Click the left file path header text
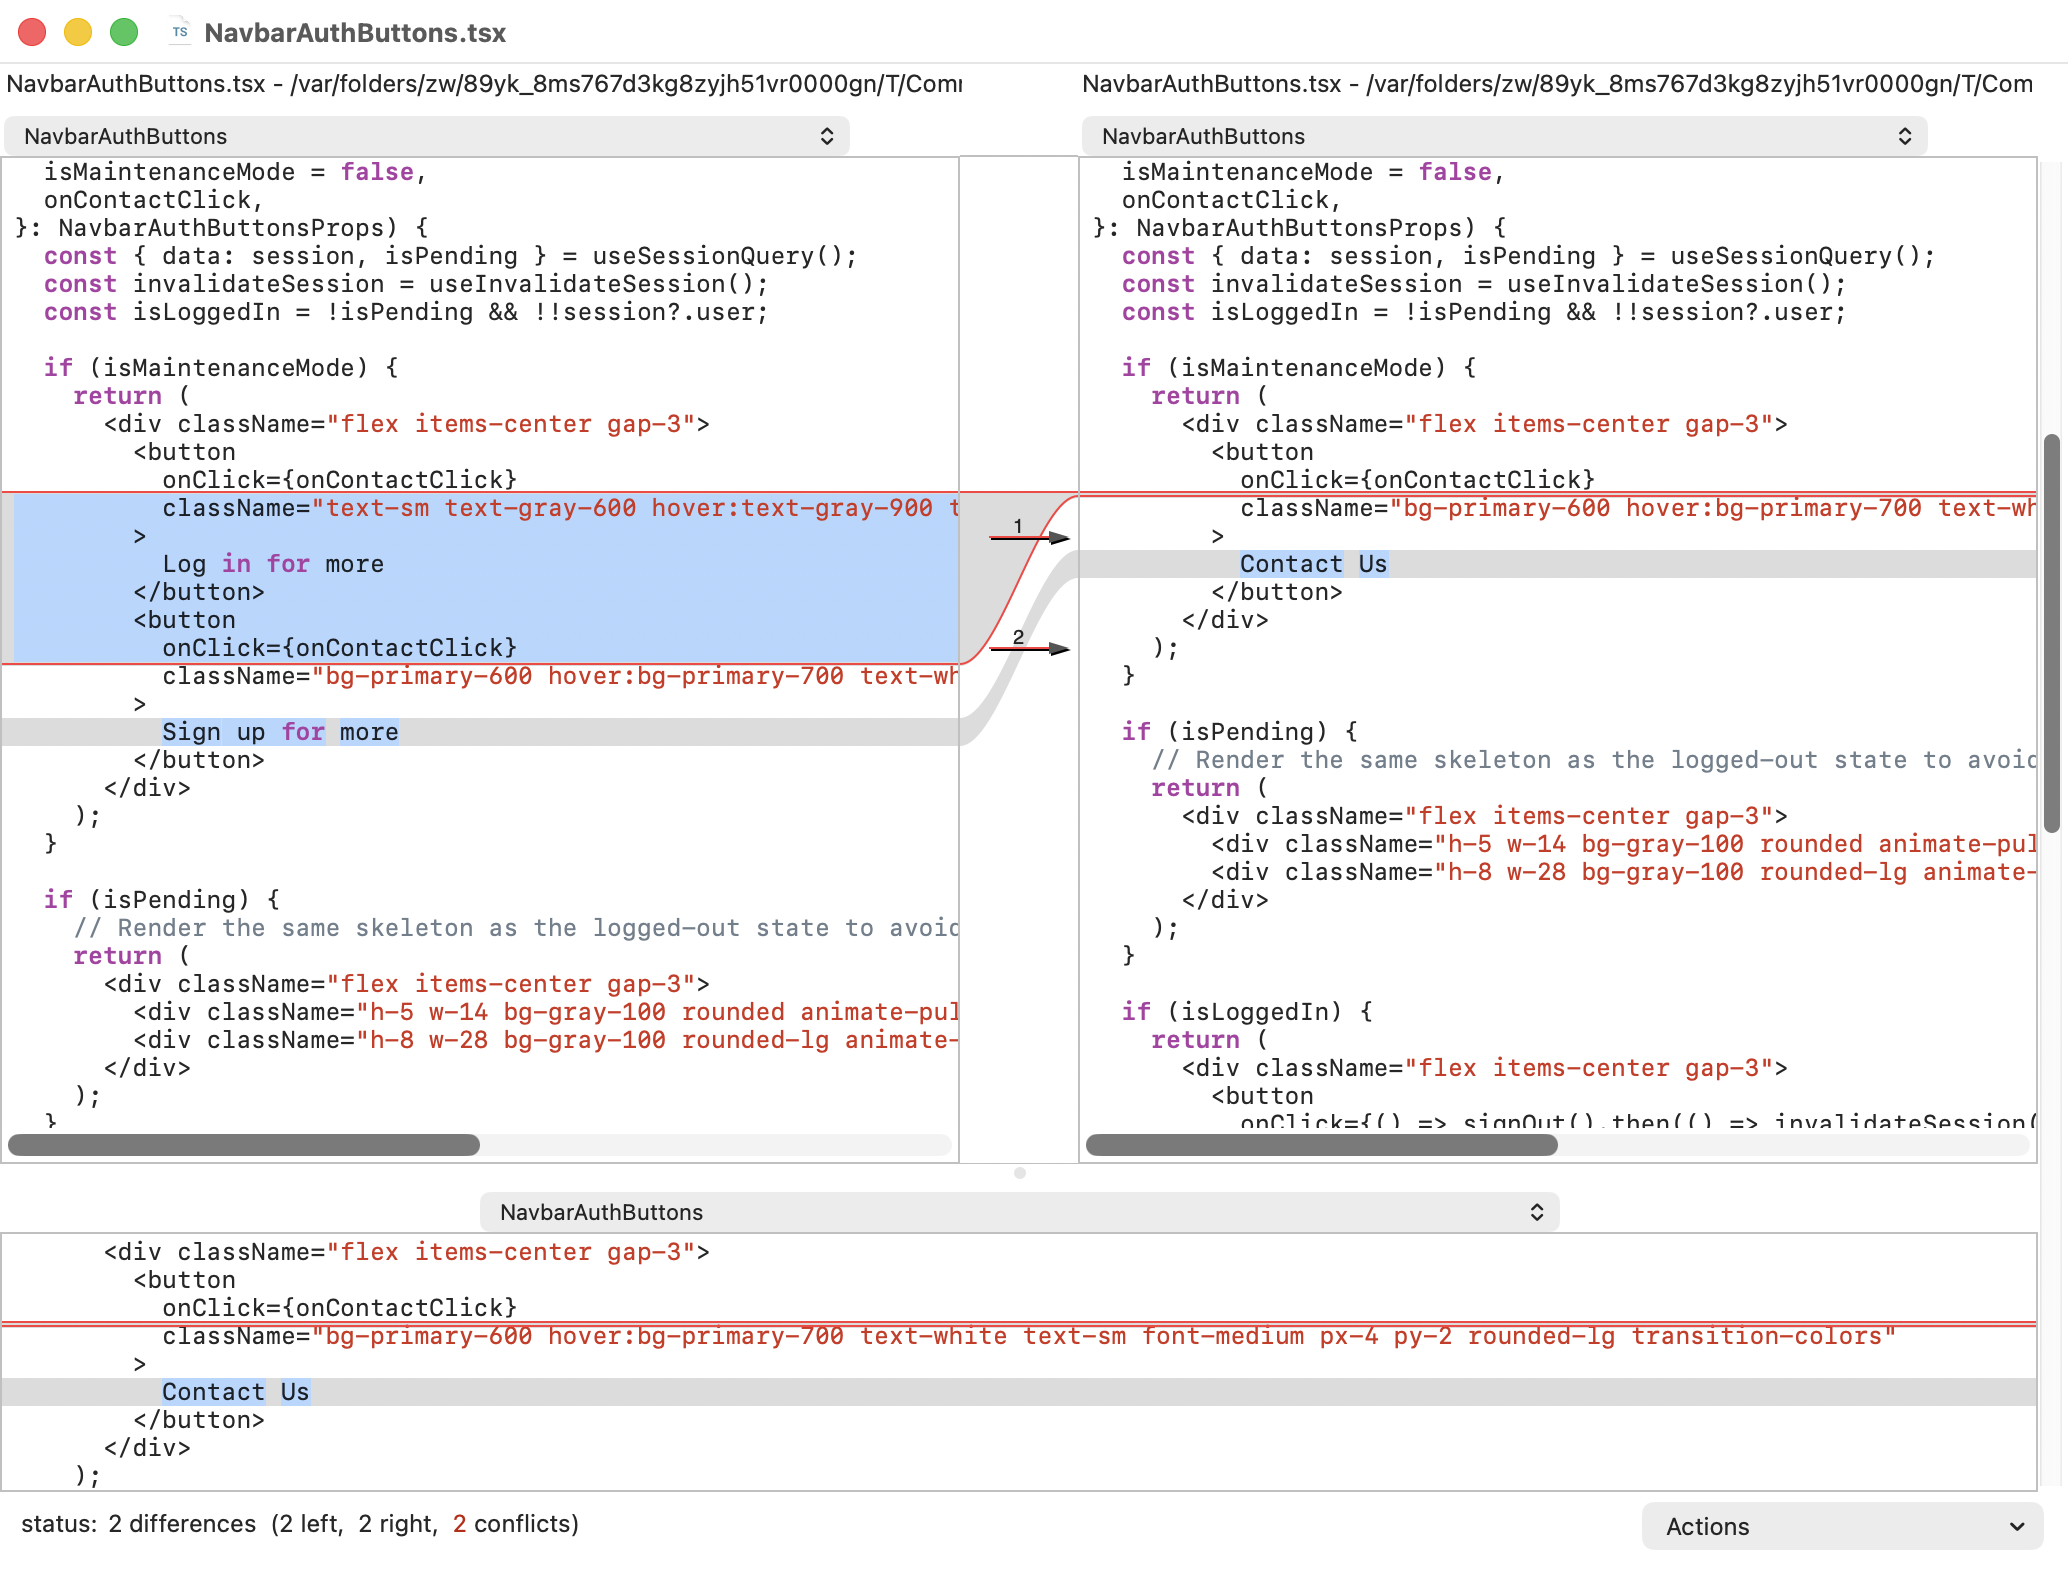 tap(484, 84)
